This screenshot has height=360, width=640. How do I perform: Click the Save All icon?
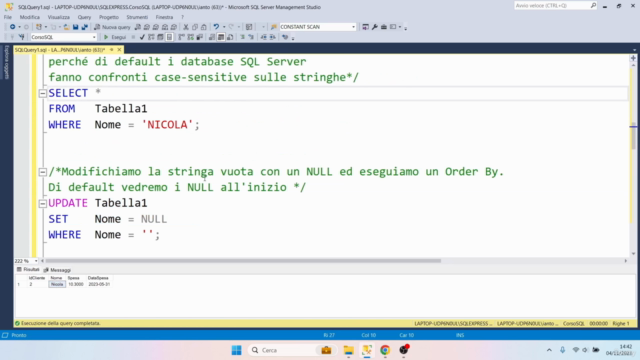click(84, 27)
